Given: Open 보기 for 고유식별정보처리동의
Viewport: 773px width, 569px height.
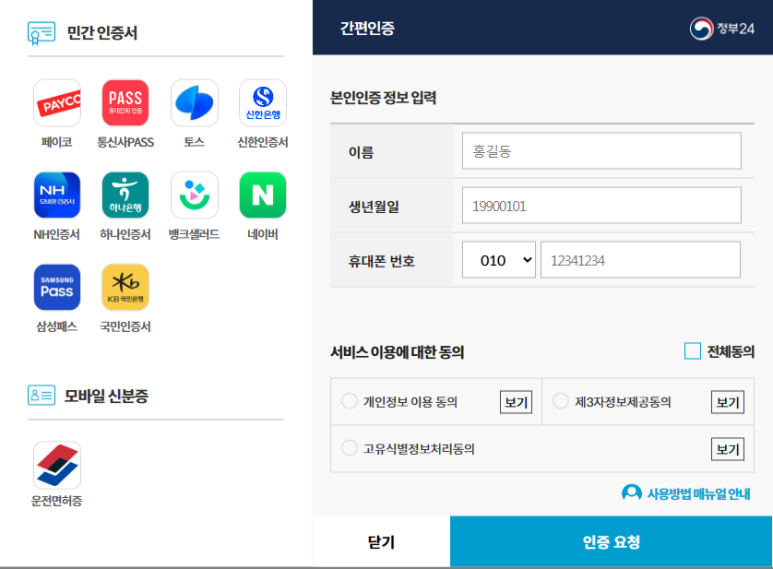Looking at the screenshot, I should click(x=728, y=449).
